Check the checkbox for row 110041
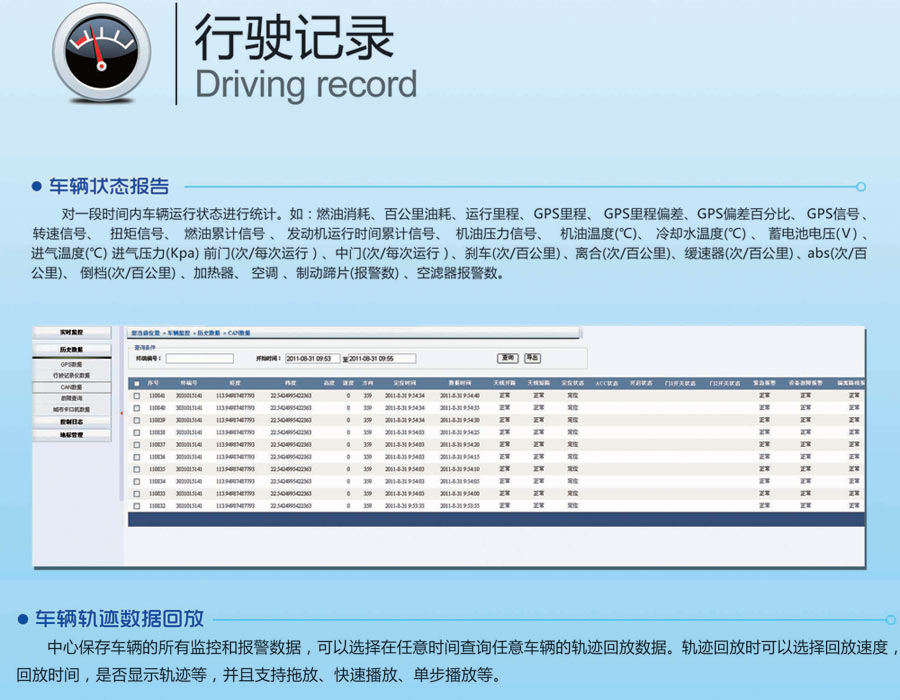The image size is (900, 700). [x=136, y=396]
